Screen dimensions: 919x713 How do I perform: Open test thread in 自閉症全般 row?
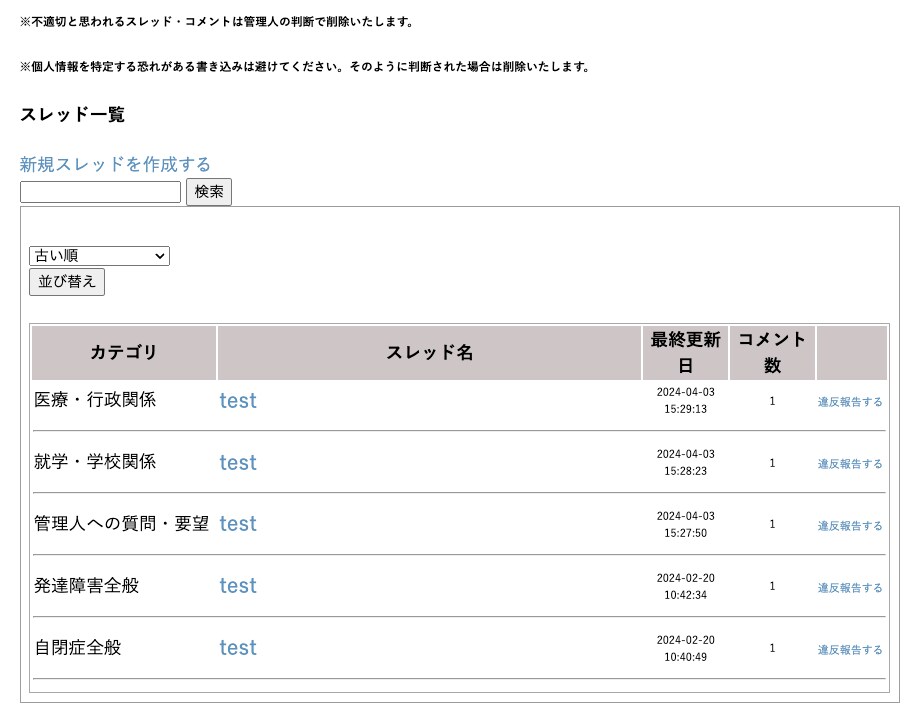[238, 648]
